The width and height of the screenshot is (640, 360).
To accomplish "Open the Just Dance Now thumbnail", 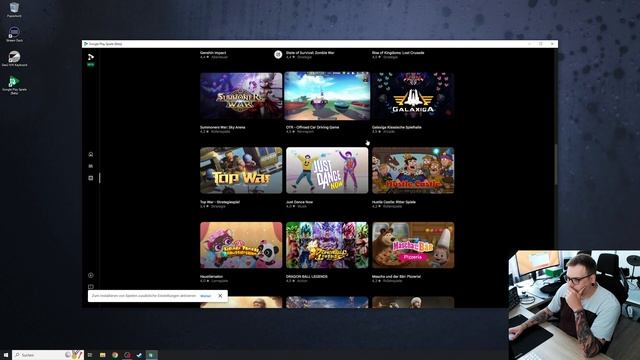I will (327, 171).
